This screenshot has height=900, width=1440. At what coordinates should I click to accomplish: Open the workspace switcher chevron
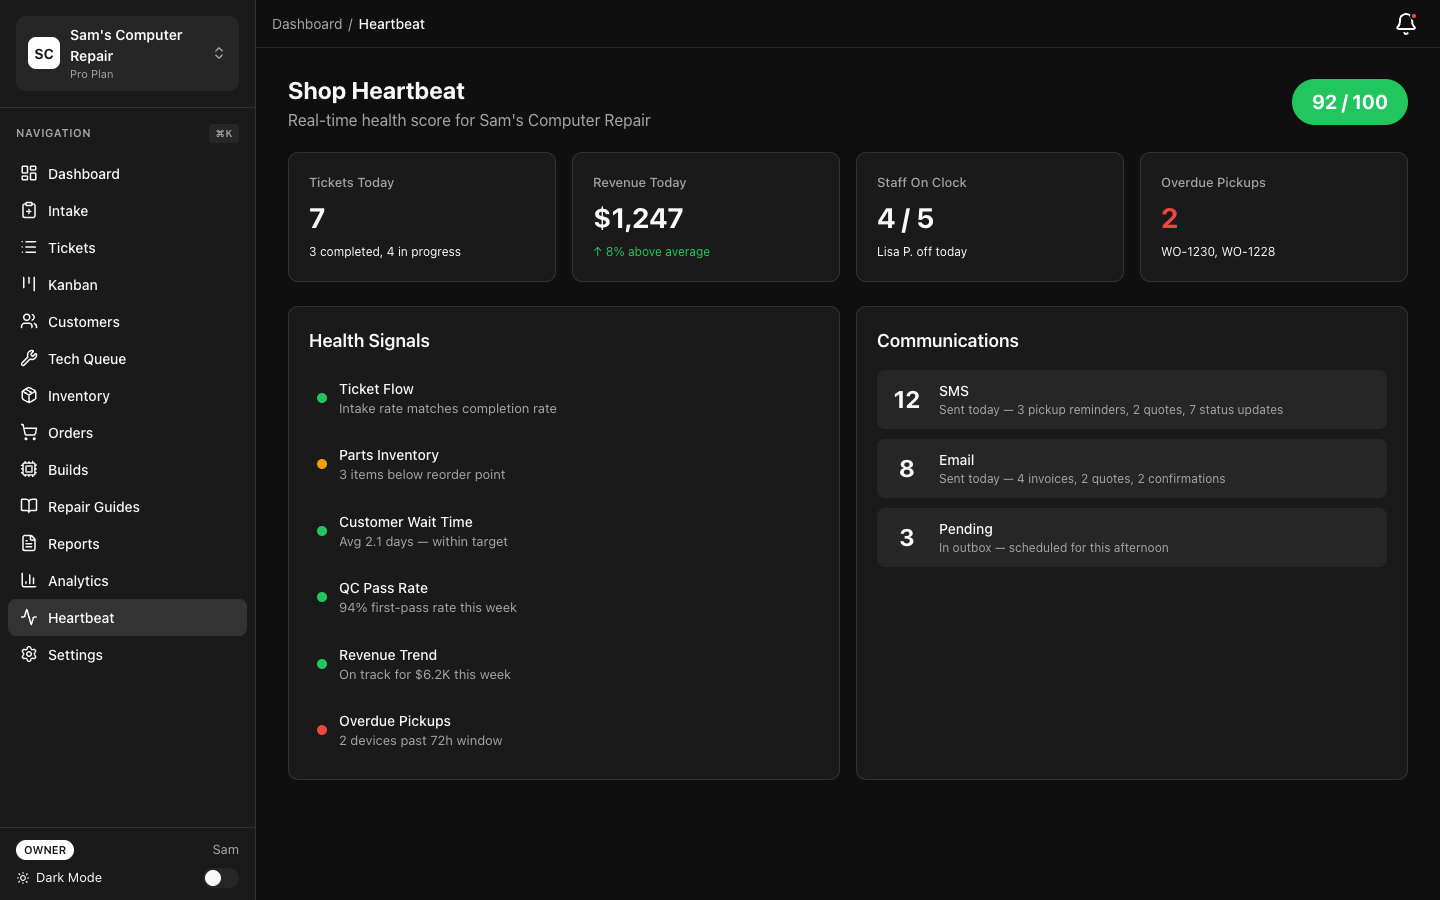(218, 53)
